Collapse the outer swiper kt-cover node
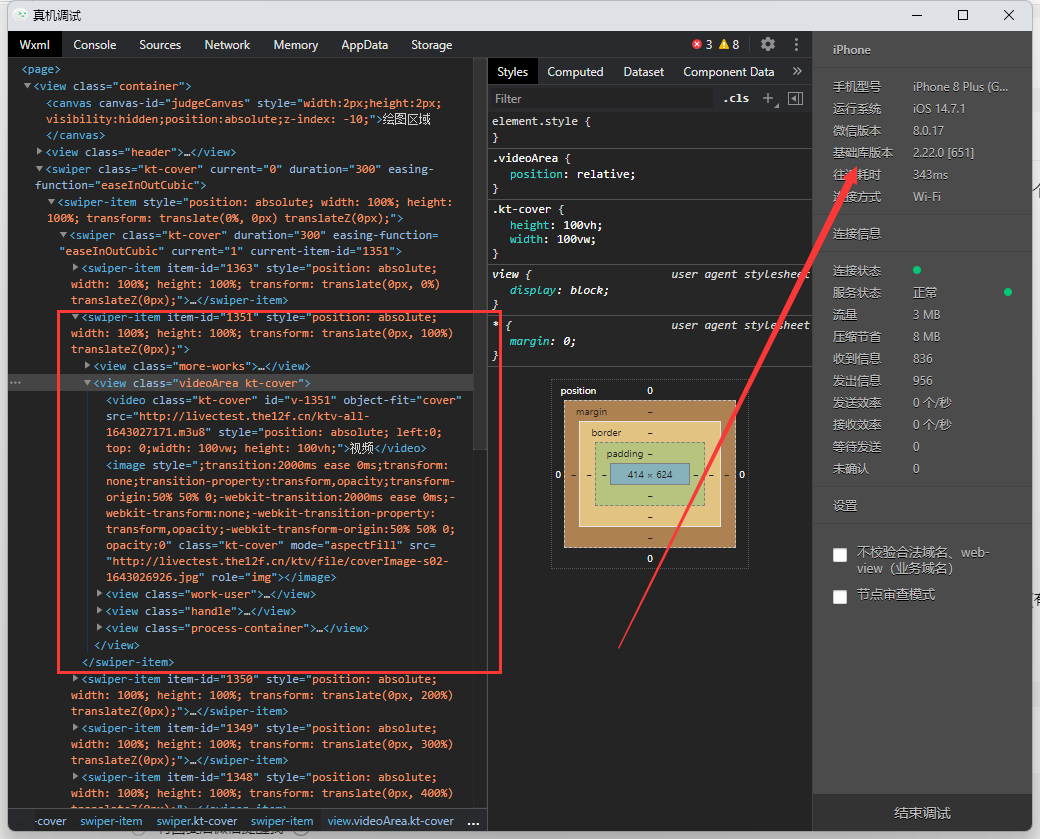This screenshot has height=839, width=1040. click(40, 169)
